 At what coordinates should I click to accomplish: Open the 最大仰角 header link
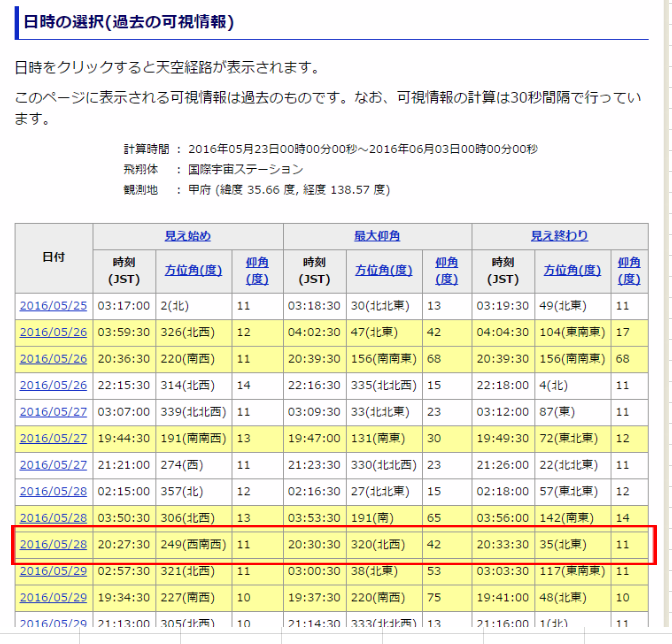(x=377, y=236)
